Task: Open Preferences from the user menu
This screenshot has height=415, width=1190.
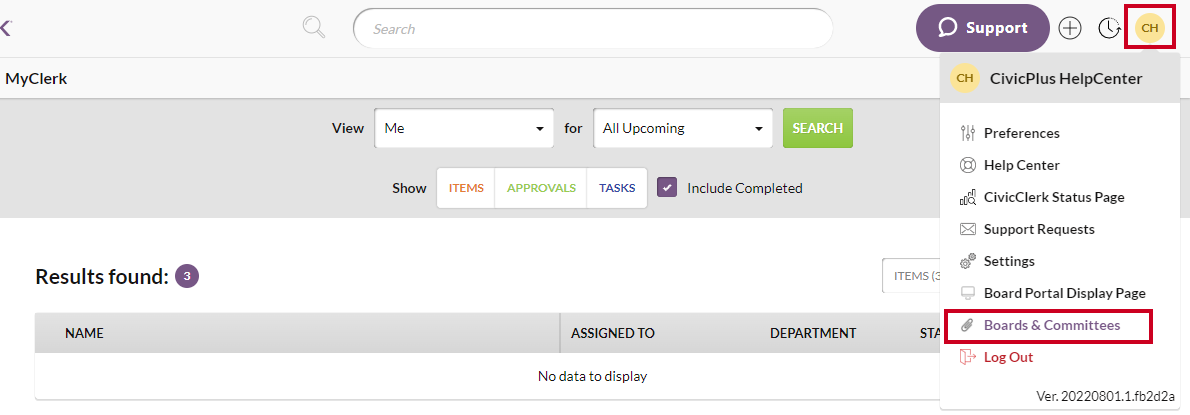Action: 1022,133
